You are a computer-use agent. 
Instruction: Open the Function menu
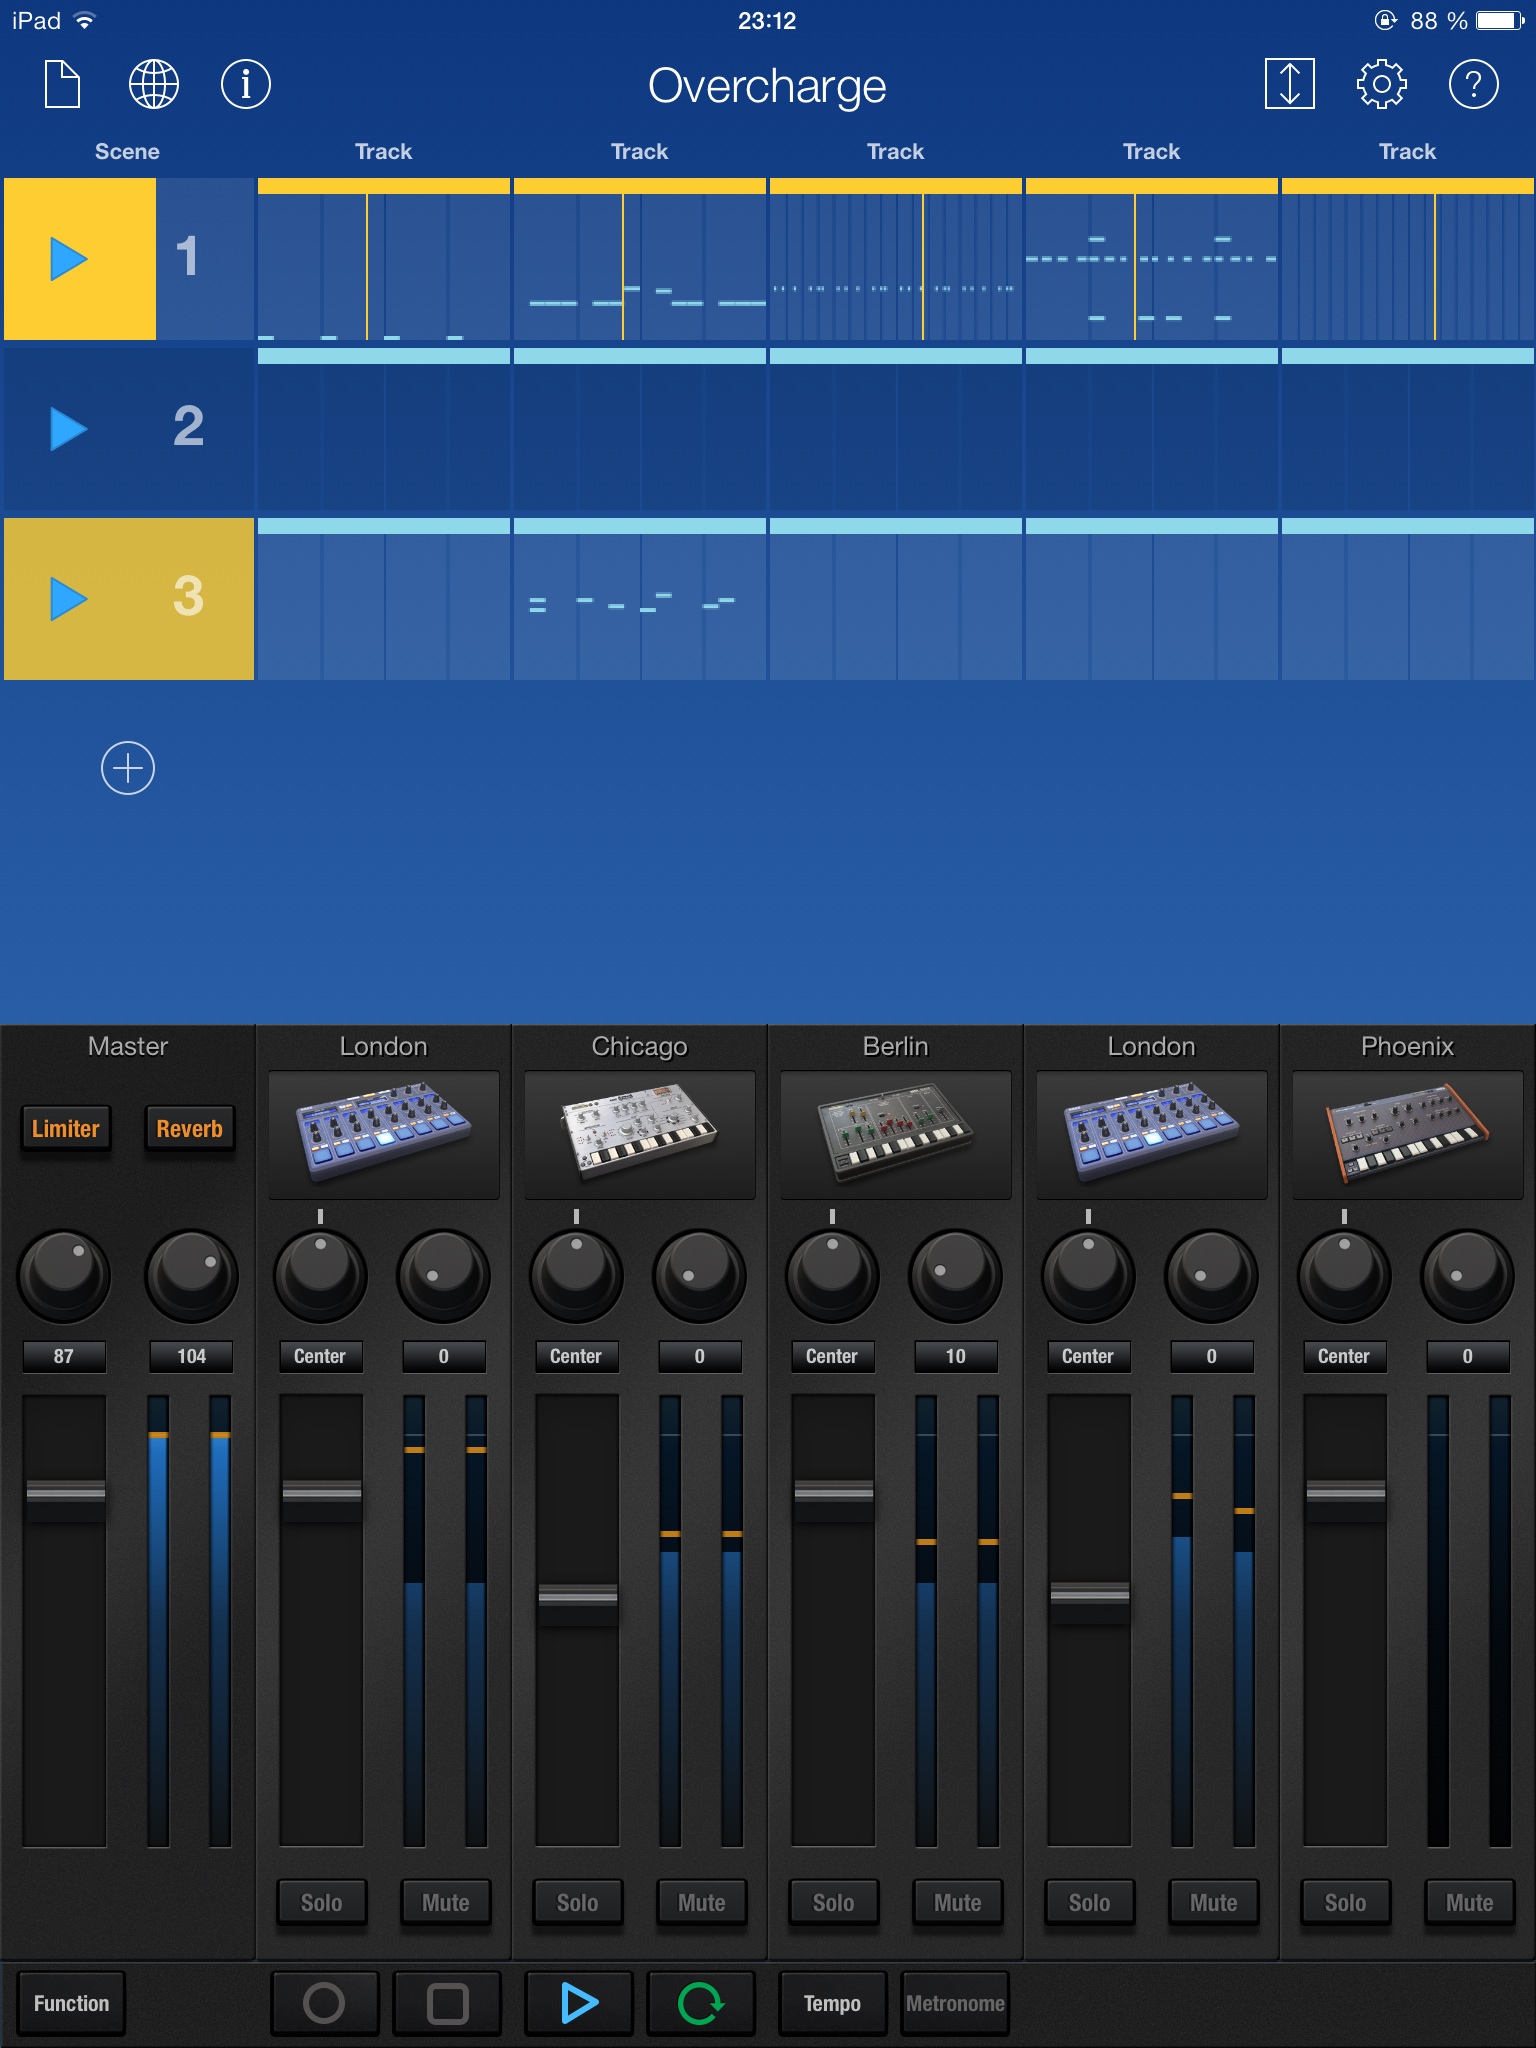pyautogui.click(x=71, y=2003)
